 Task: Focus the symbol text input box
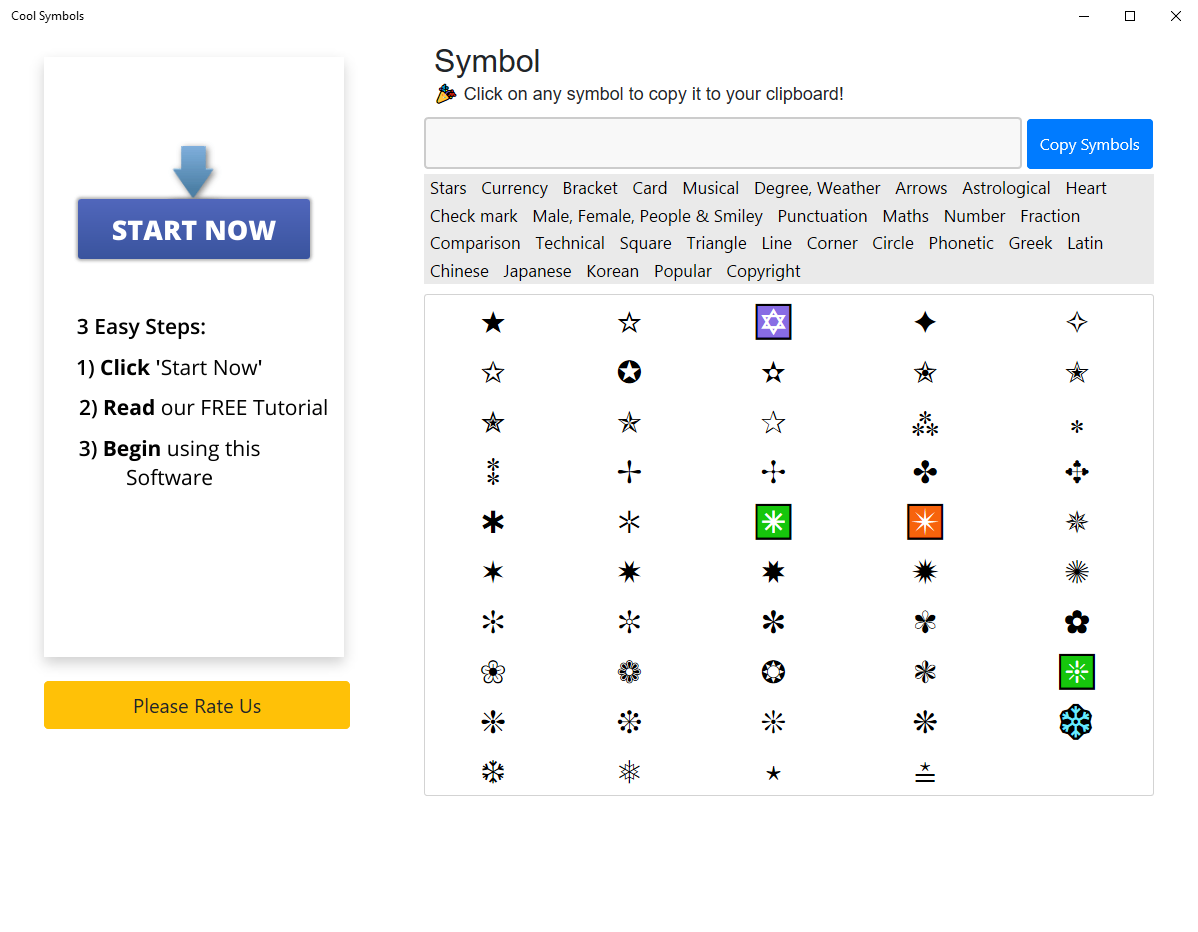722,144
